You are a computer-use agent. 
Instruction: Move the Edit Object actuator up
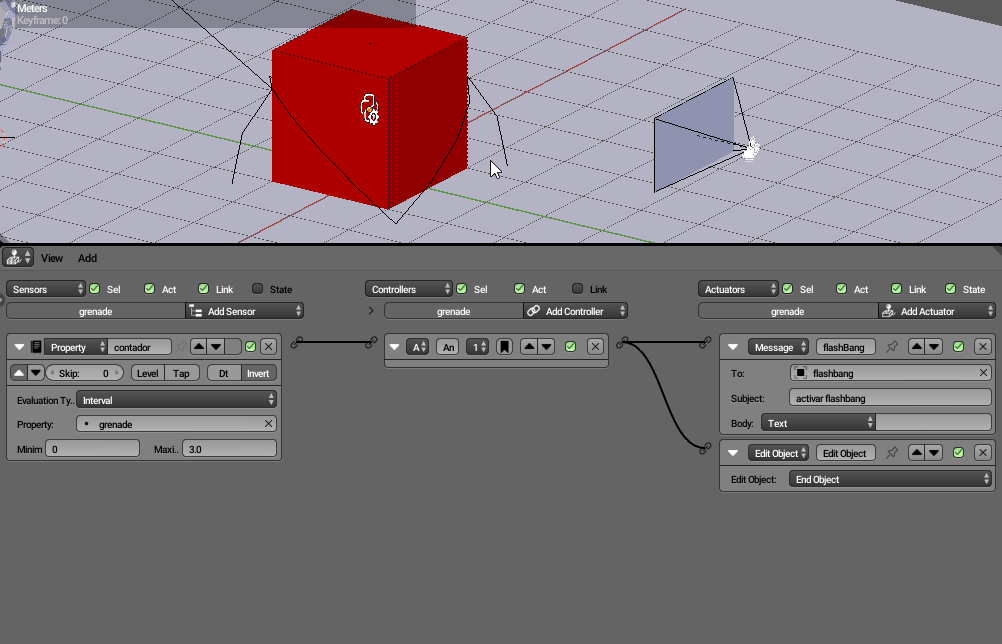tap(916, 453)
